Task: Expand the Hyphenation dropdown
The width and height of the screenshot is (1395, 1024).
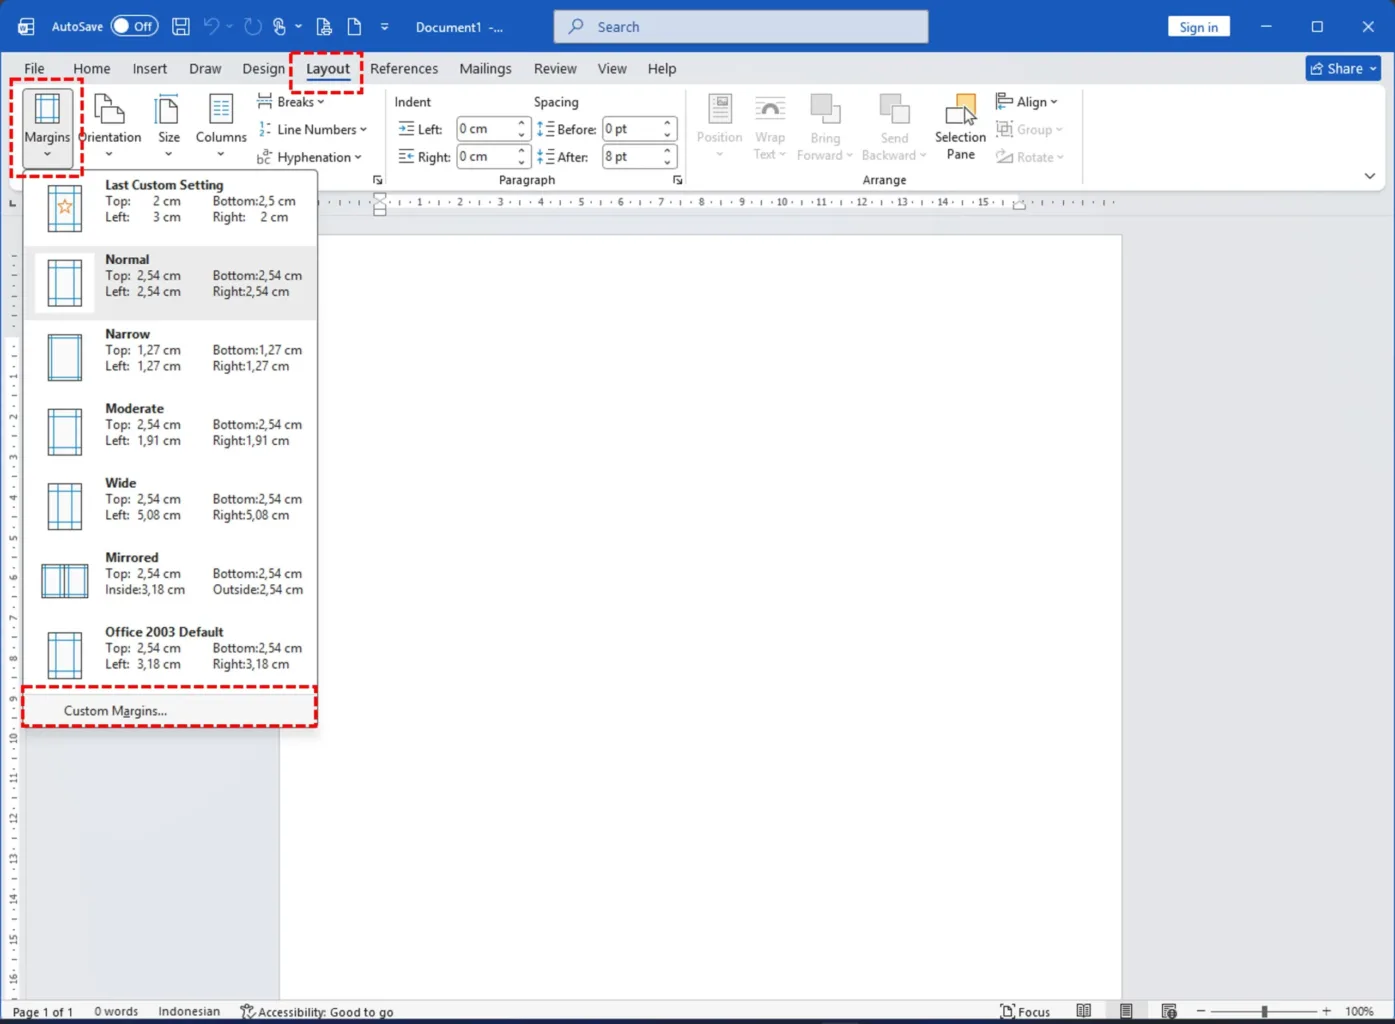Action: pyautogui.click(x=311, y=157)
